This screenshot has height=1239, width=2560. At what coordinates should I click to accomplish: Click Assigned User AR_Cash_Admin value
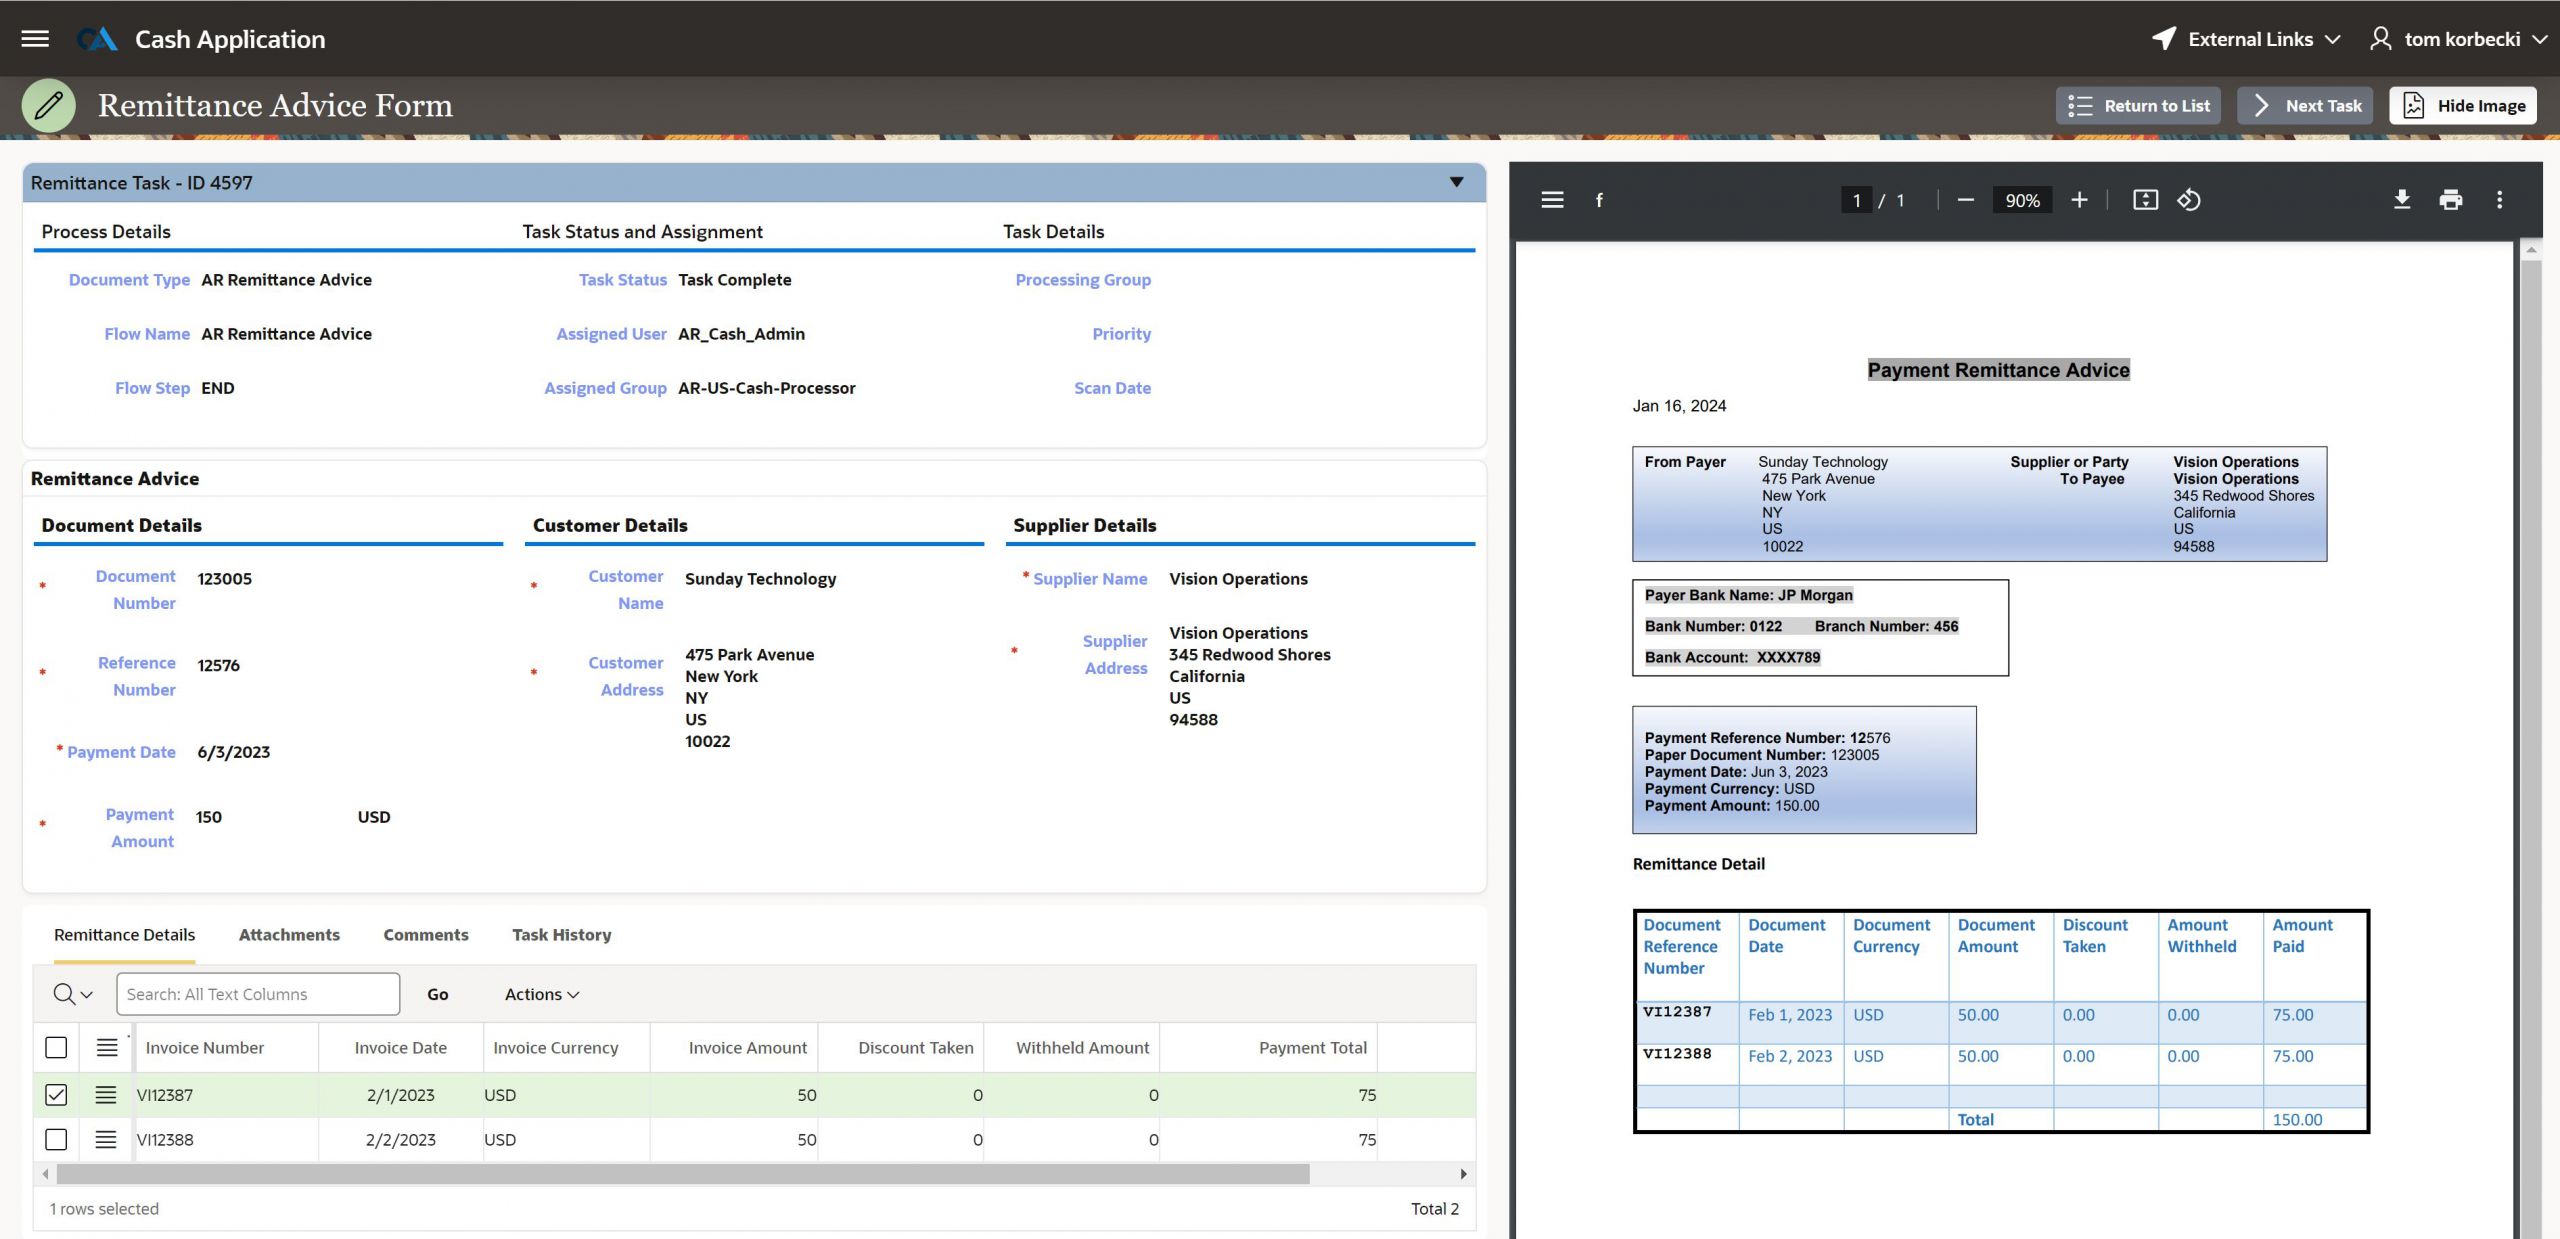pyautogui.click(x=741, y=334)
